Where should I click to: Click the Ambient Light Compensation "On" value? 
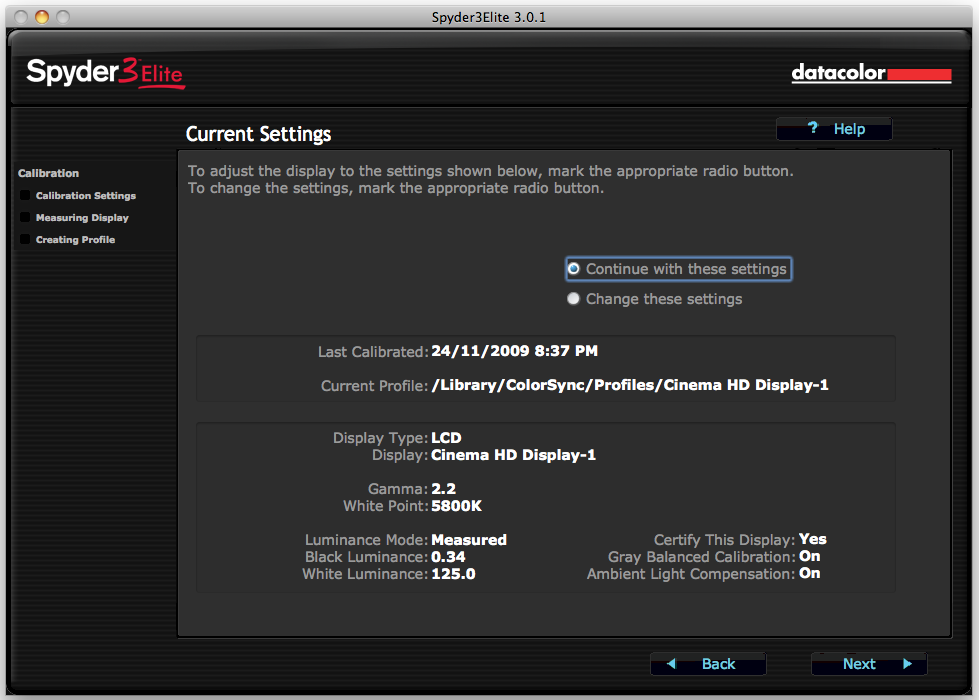(809, 573)
